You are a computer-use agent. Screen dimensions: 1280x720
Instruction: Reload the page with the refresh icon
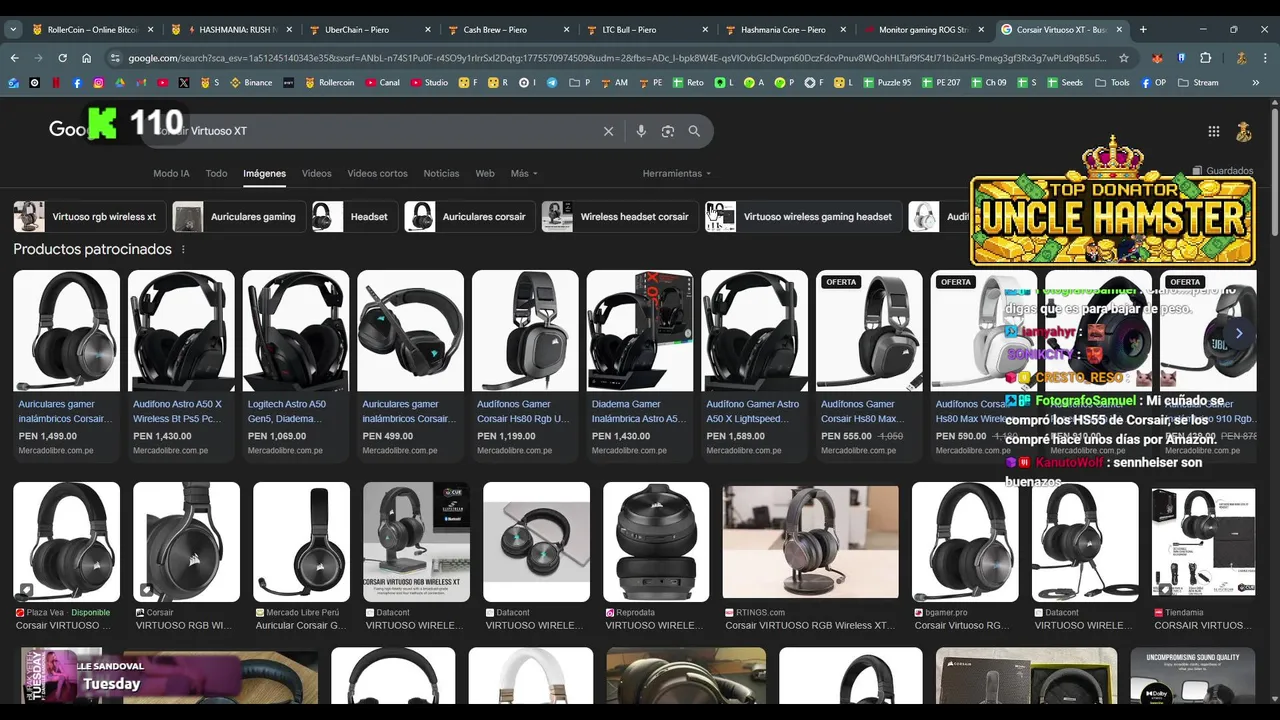pyautogui.click(x=62, y=58)
